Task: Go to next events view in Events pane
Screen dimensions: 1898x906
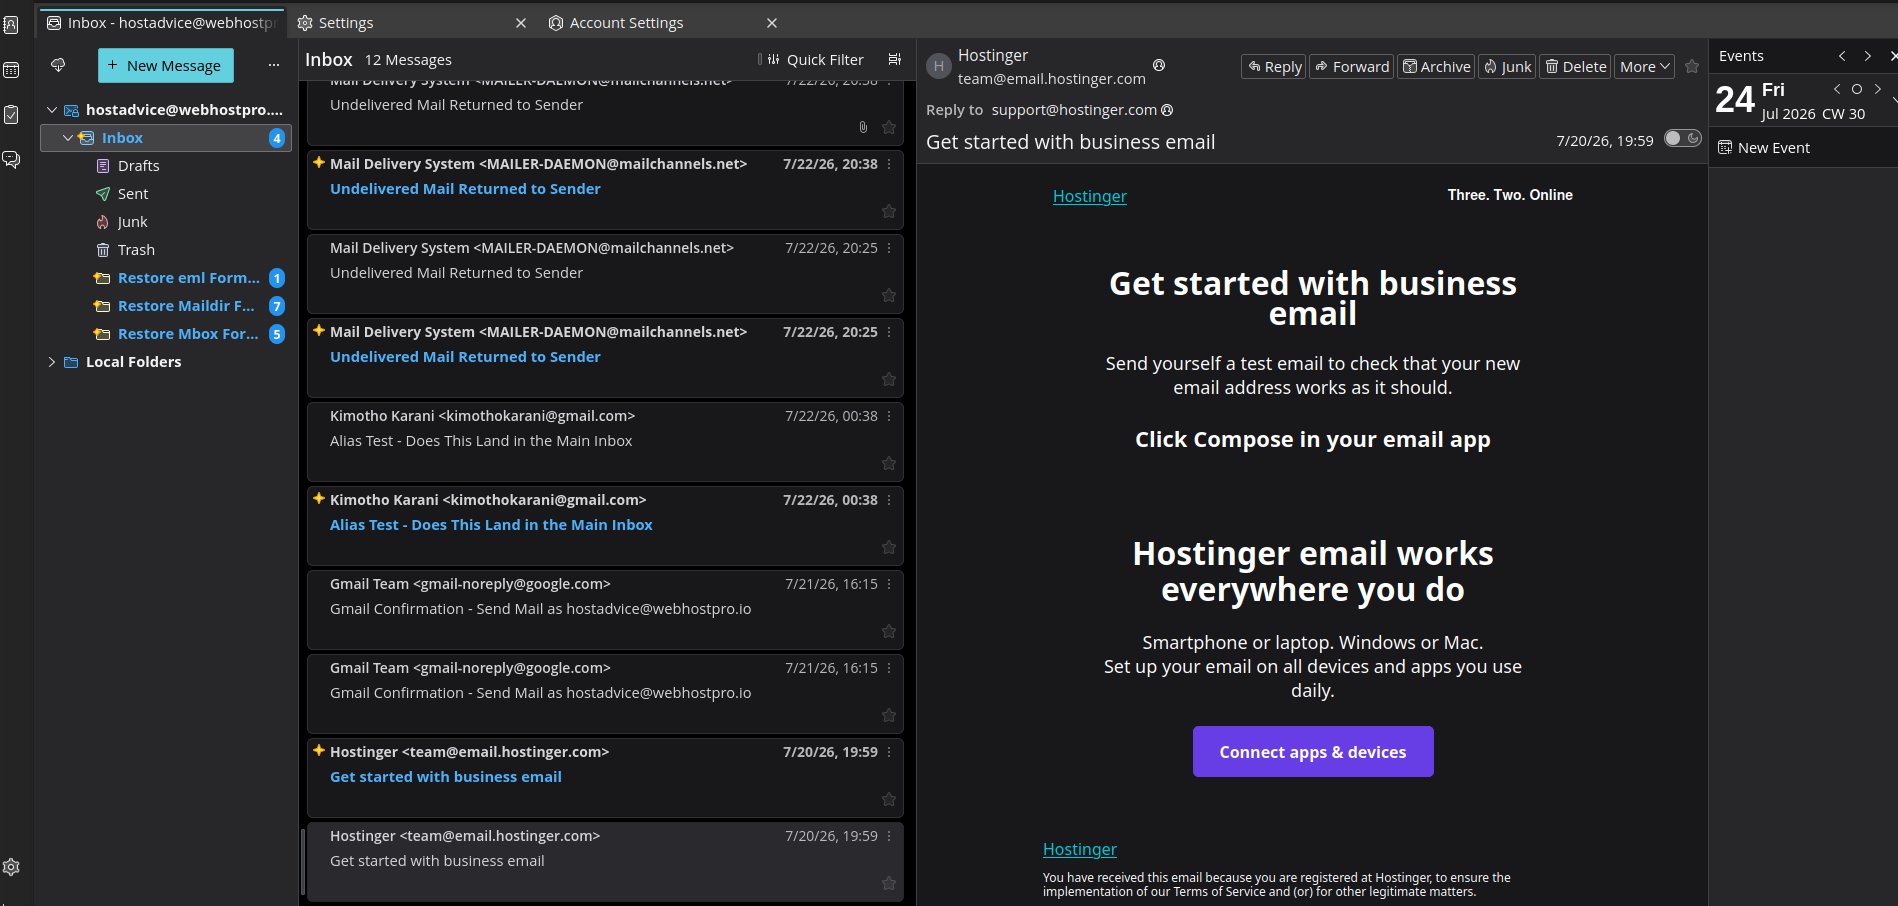Action: tap(1867, 56)
